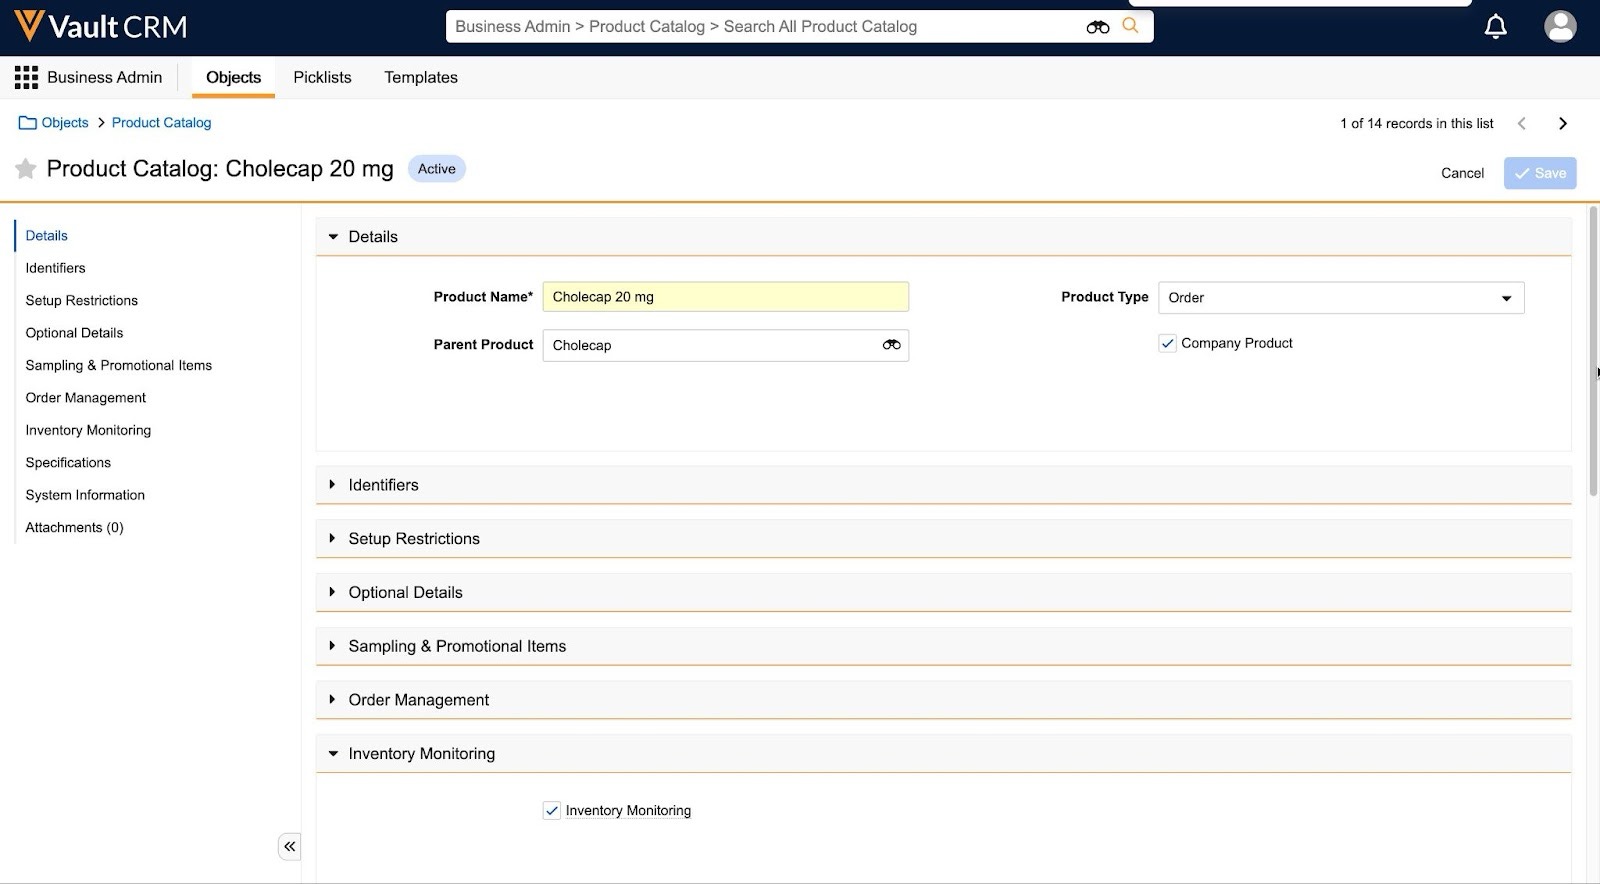Switch to the Picklists tab
Screen dimensions: 1600x884
(x=322, y=78)
